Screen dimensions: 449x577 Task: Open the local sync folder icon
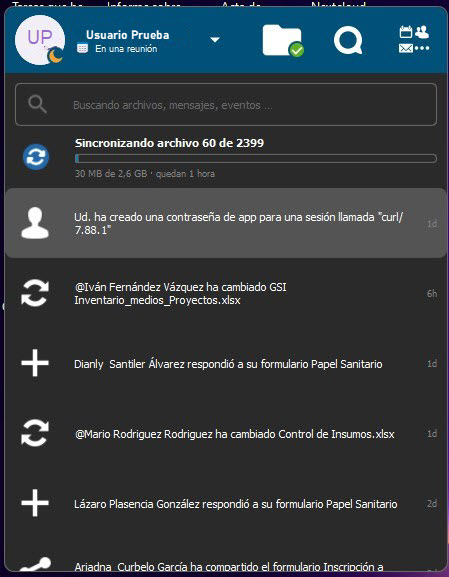(282, 40)
